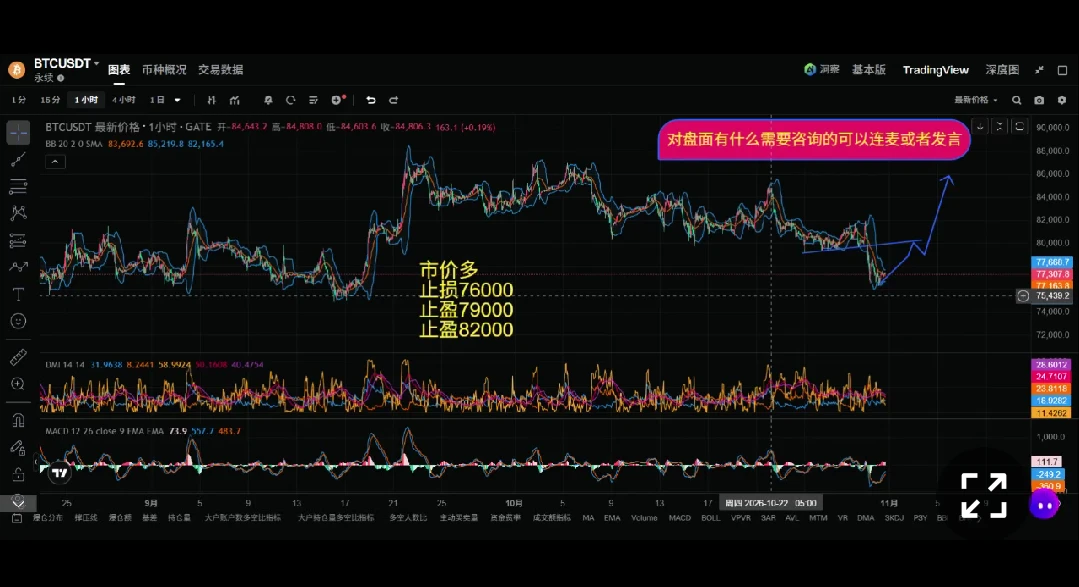Toggle the EMA indicator at the bottom

(612, 518)
